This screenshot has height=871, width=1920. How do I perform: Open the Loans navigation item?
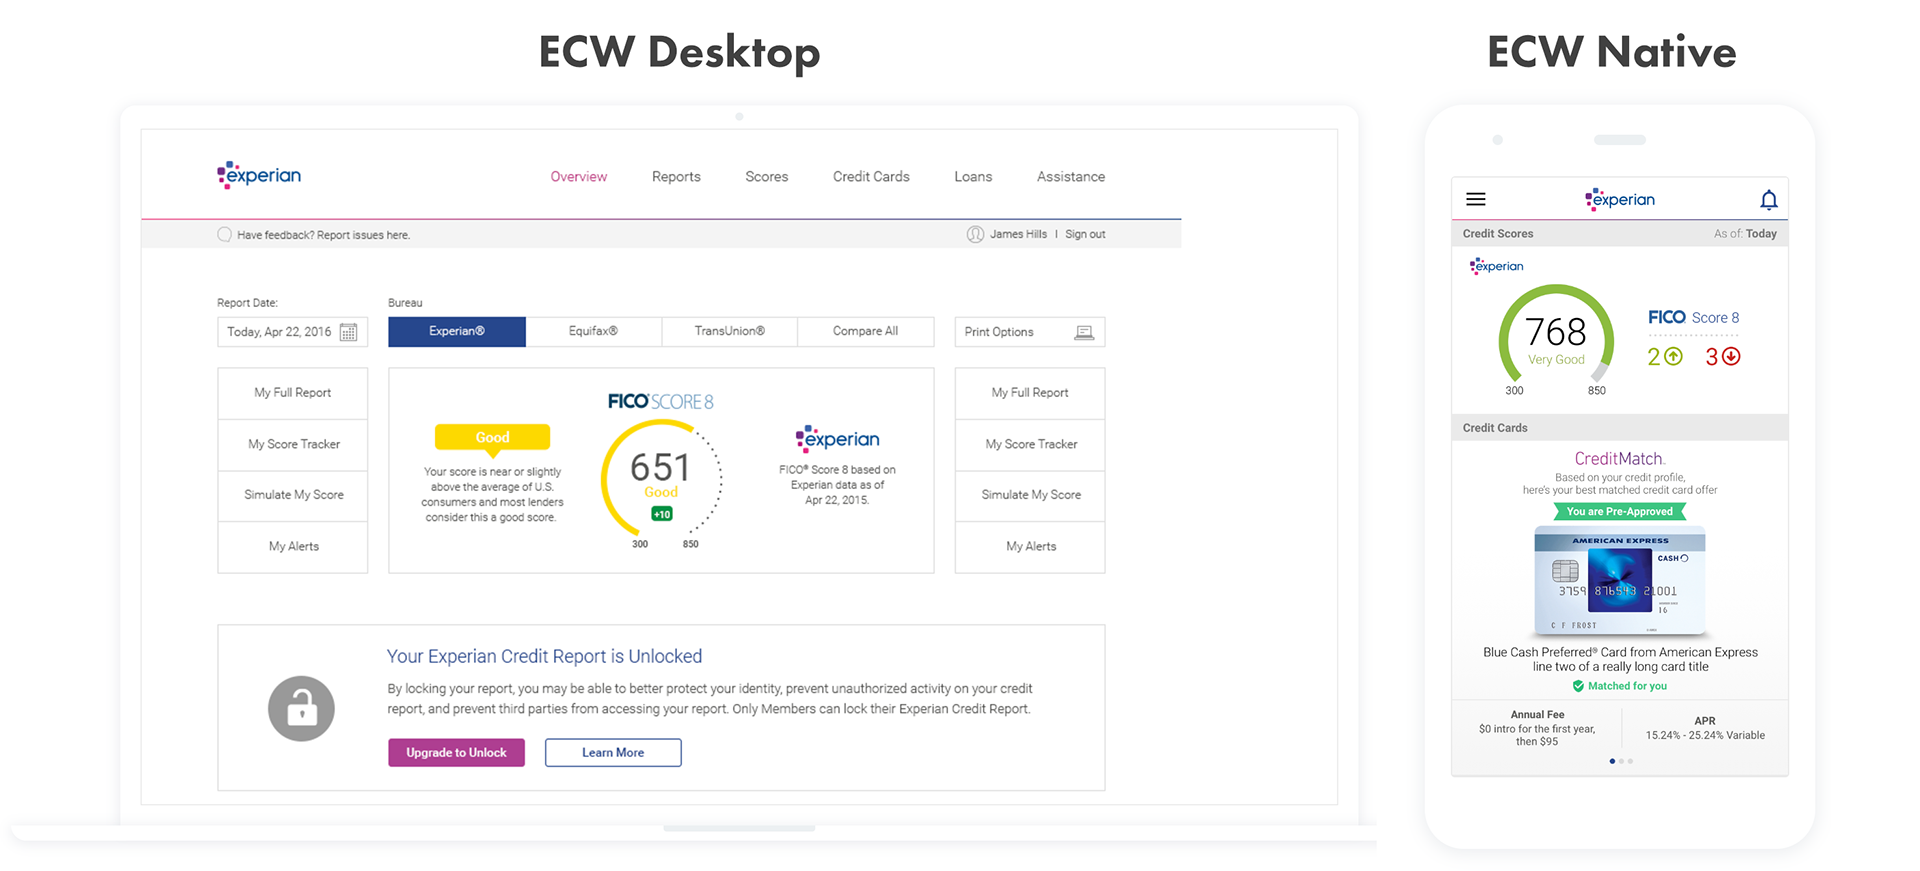pyautogui.click(x=973, y=176)
